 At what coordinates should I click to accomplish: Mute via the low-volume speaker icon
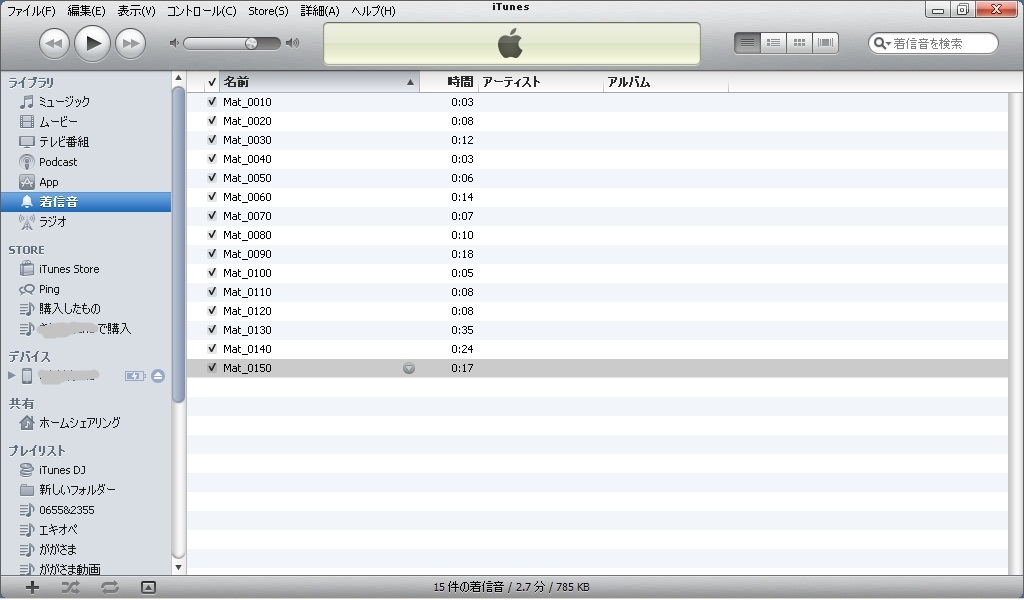(174, 43)
